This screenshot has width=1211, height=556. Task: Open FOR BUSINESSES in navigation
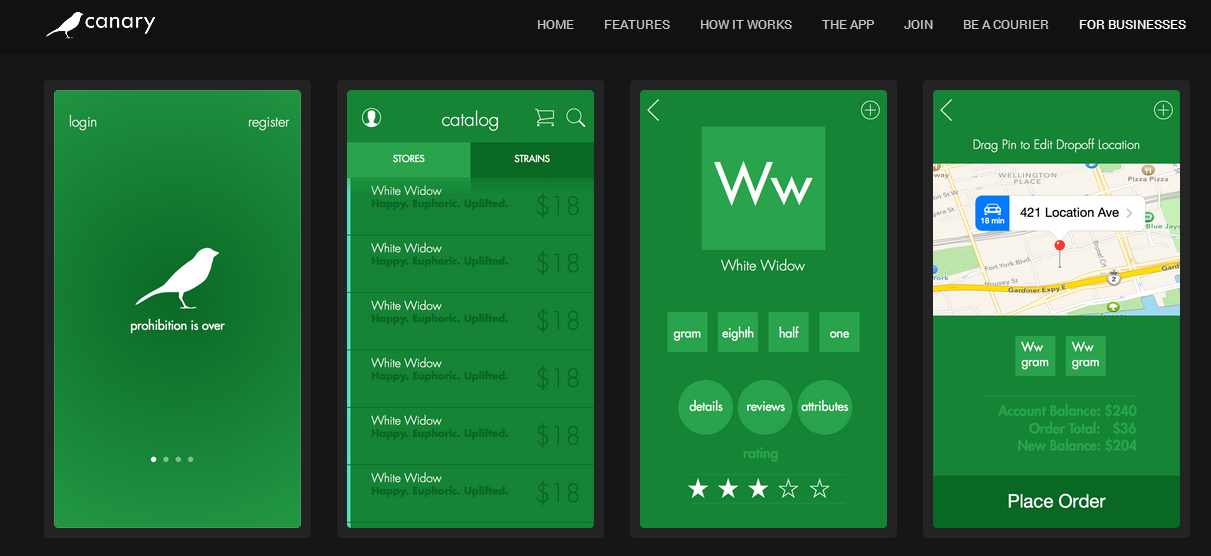pos(1132,24)
